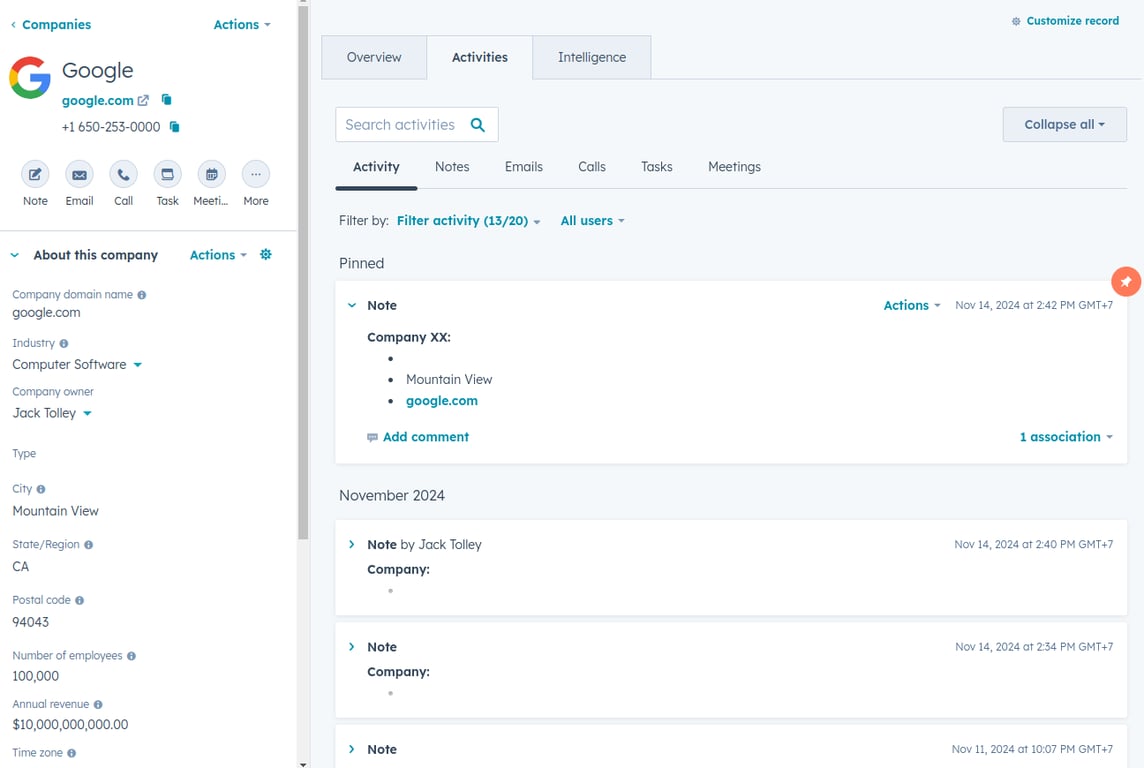1144x768 pixels.
Task: Click the Meeting calendar icon
Action: click(211, 175)
